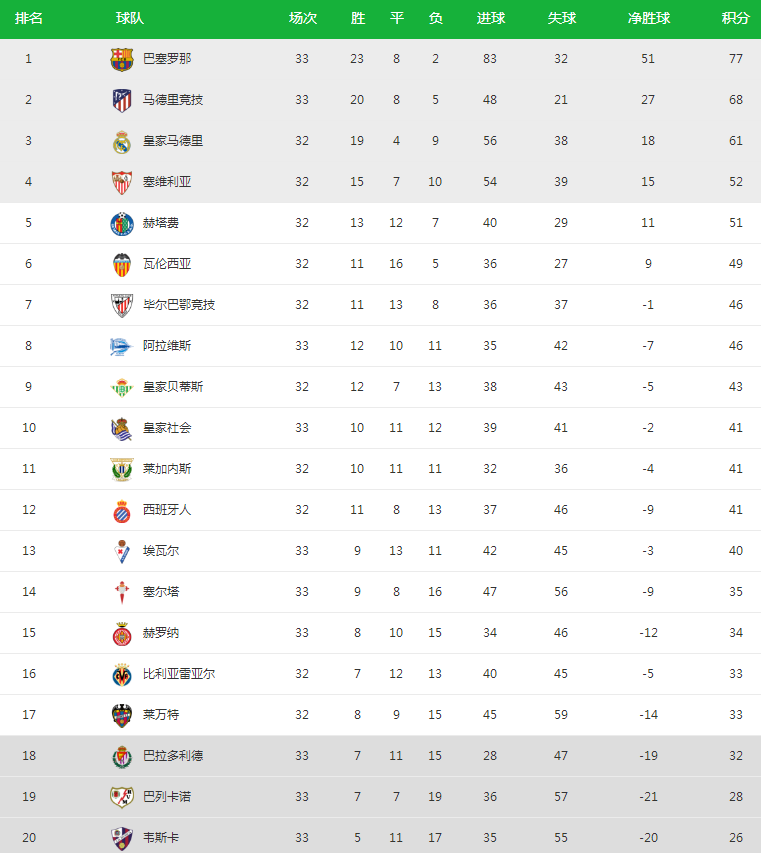The height and width of the screenshot is (853, 761).
Task: Open the Rayo Vallecano badge
Action: [122, 797]
